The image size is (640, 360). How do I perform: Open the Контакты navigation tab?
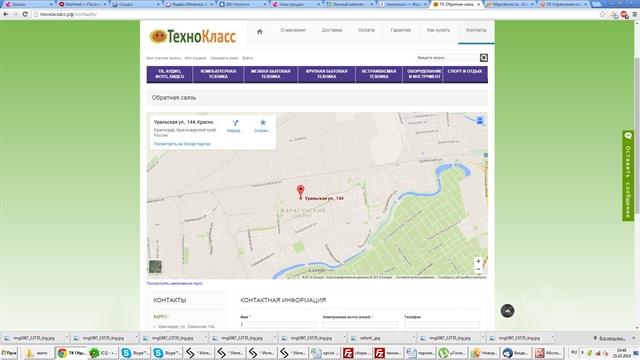(476, 30)
